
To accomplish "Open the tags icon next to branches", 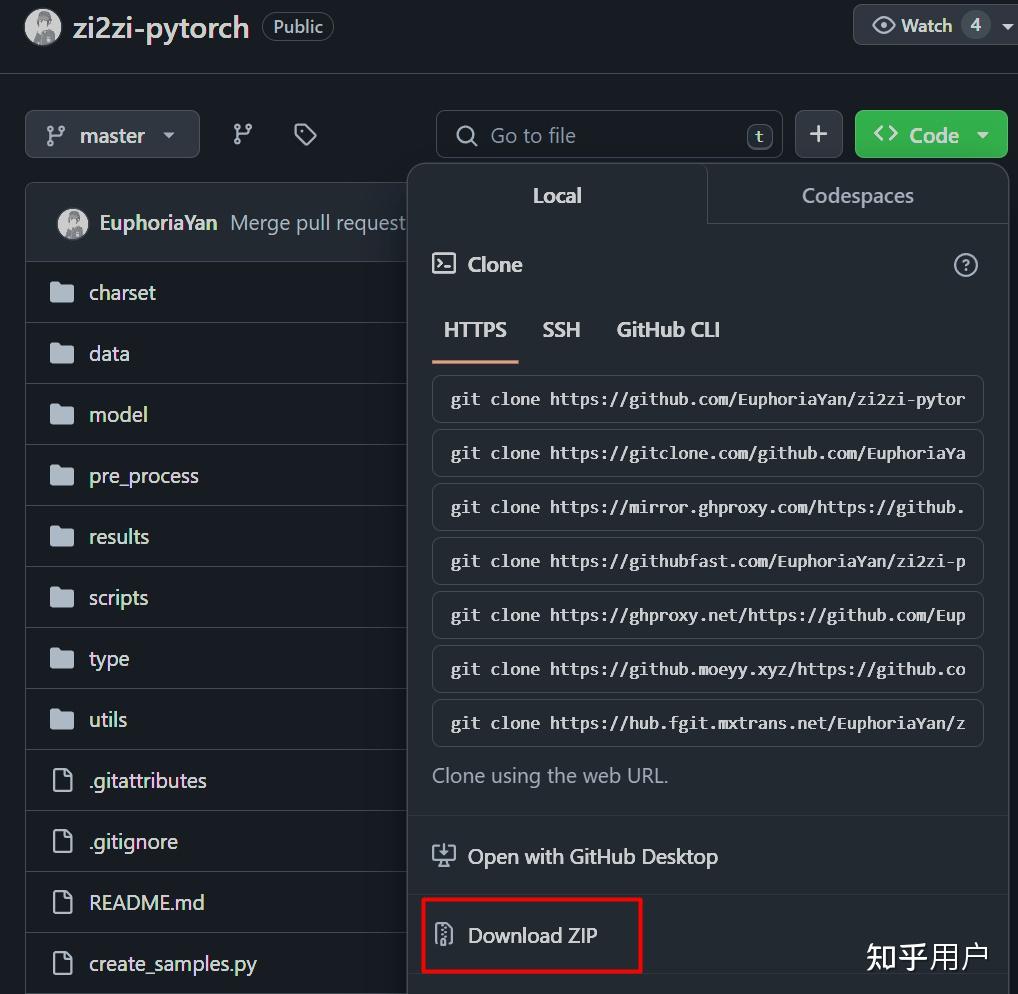I will (x=304, y=133).
